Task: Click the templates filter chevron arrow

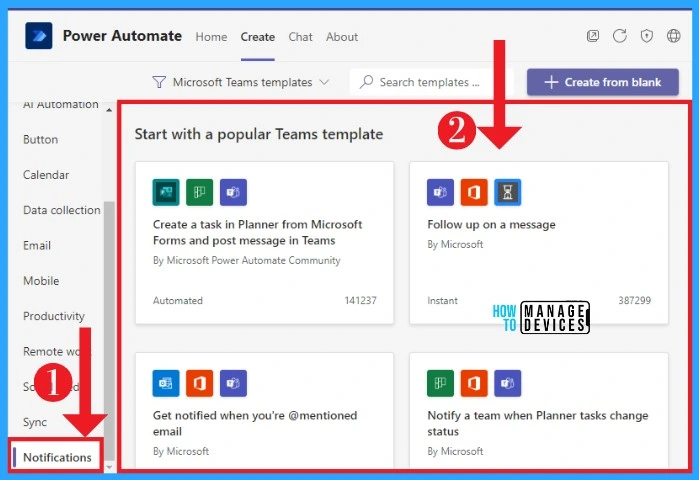Action: [325, 82]
